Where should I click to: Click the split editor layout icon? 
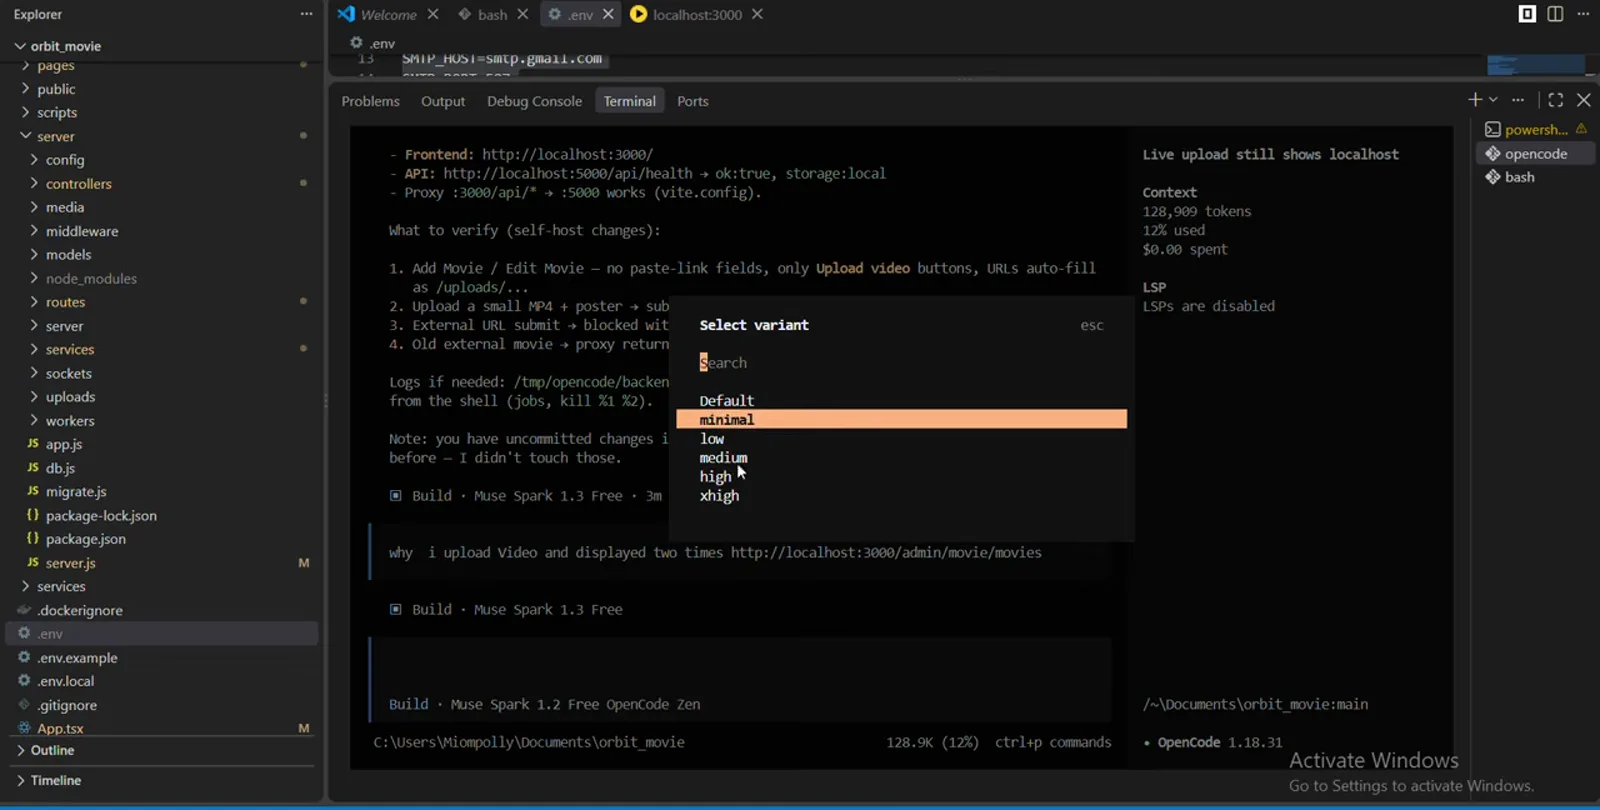1555,14
